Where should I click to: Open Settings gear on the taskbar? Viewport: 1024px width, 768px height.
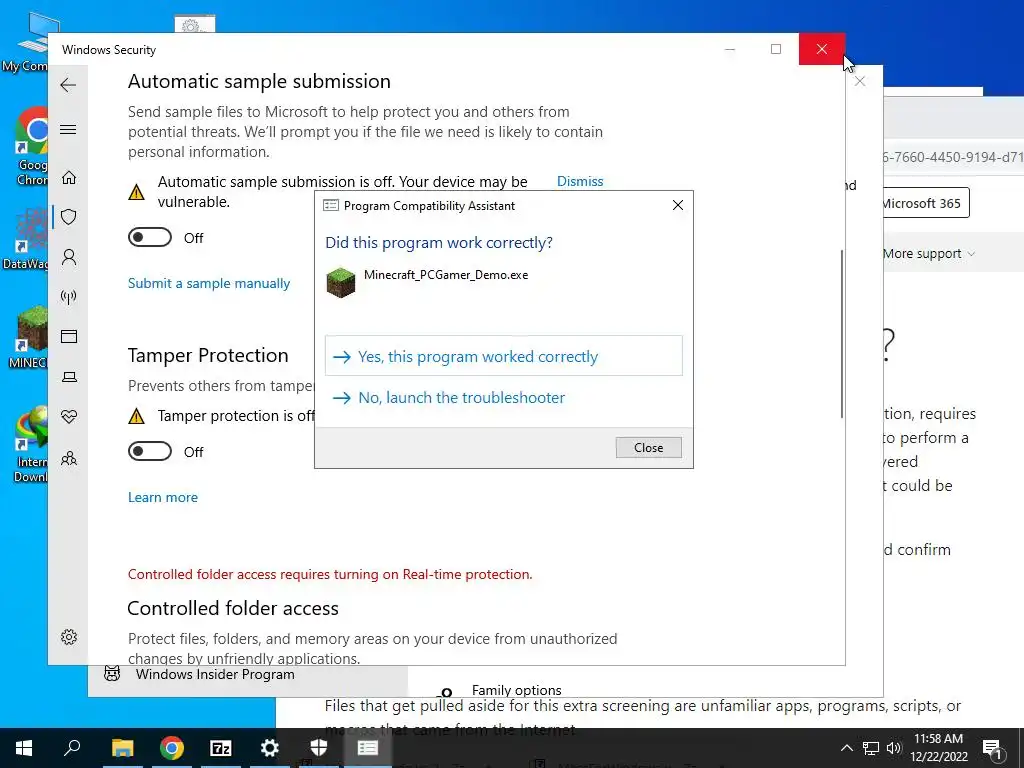[269, 748]
